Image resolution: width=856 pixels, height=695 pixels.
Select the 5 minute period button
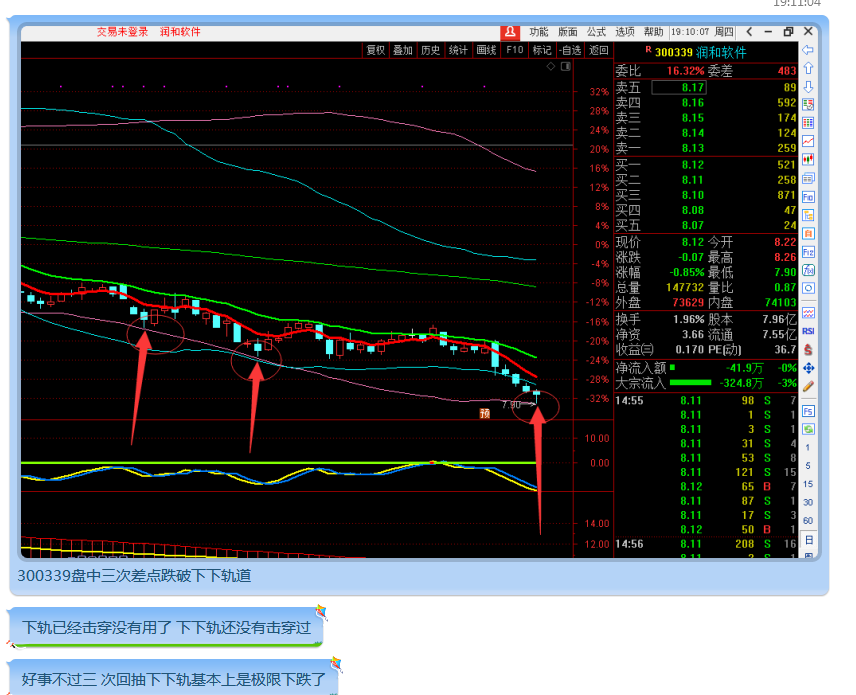(808, 466)
